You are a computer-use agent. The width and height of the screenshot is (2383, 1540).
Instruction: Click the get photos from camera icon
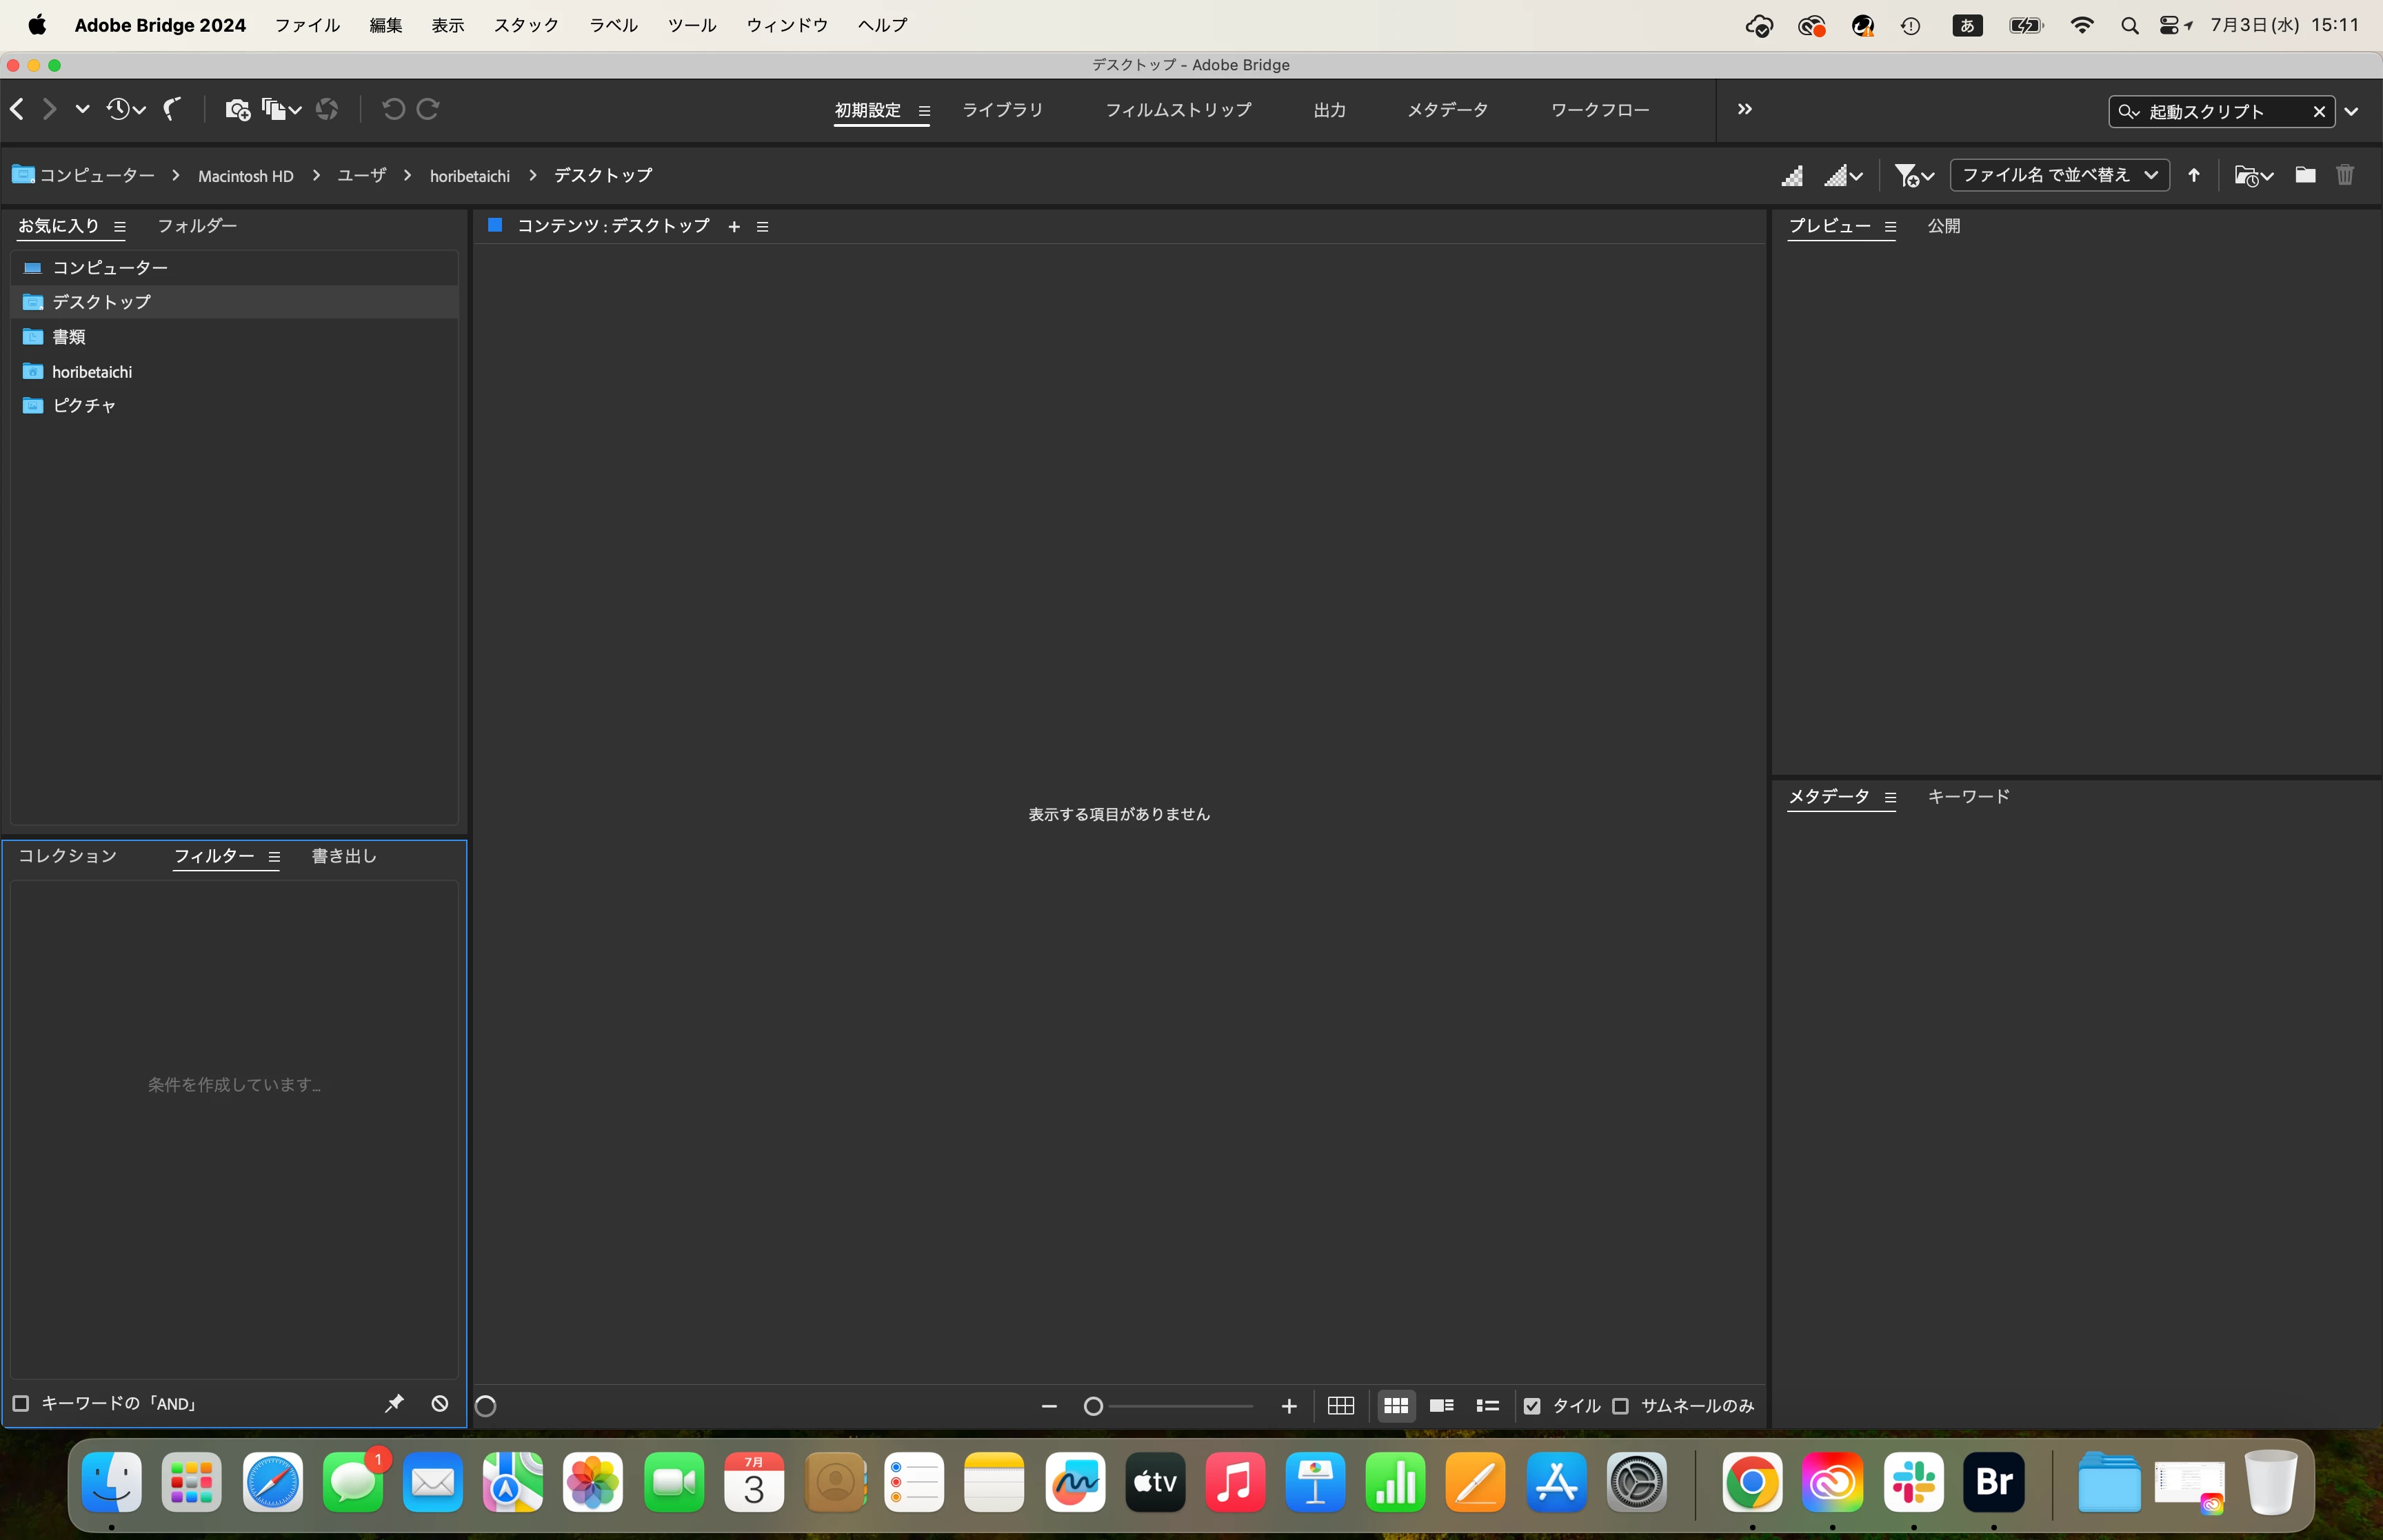pyautogui.click(x=237, y=109)
